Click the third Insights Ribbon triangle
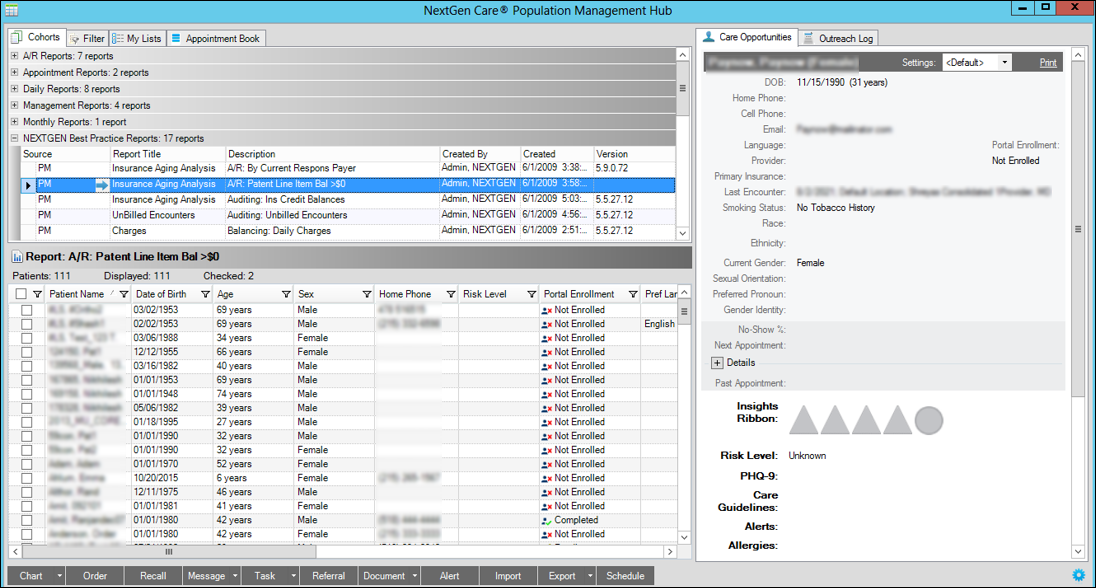The width and height of the screenshot is (1096, 588). [x=867, y=420]
